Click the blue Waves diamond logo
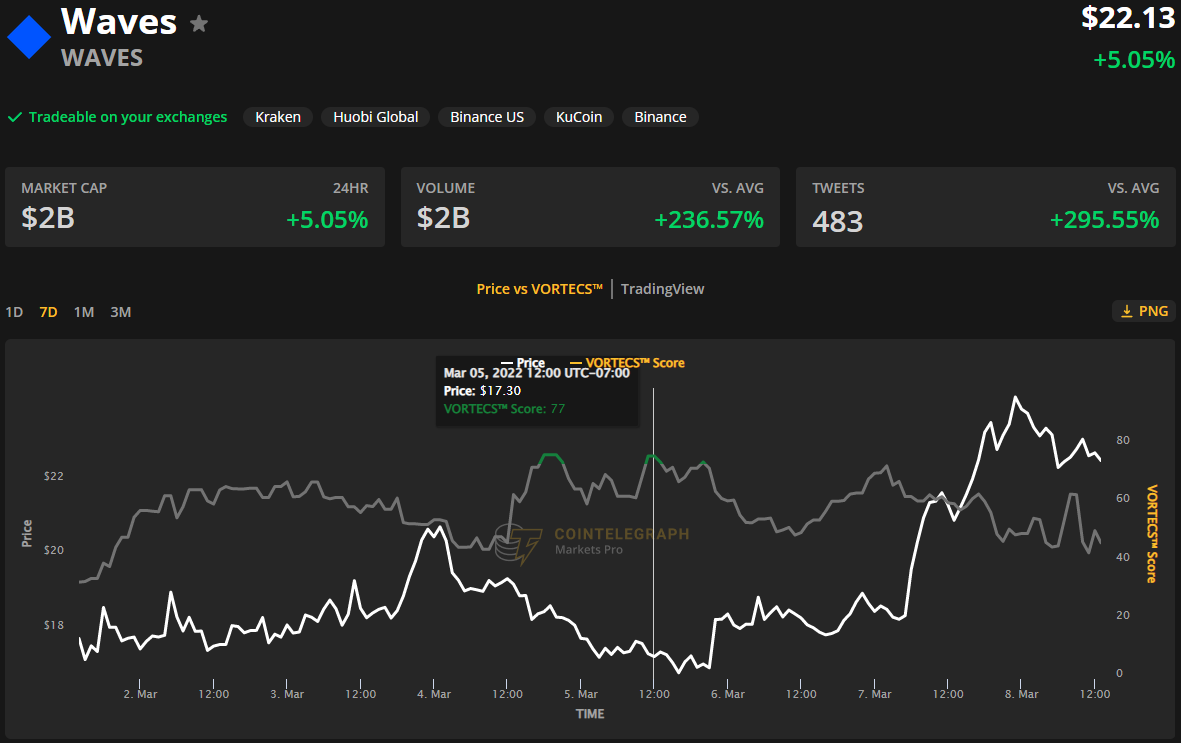 click(29, 37)
